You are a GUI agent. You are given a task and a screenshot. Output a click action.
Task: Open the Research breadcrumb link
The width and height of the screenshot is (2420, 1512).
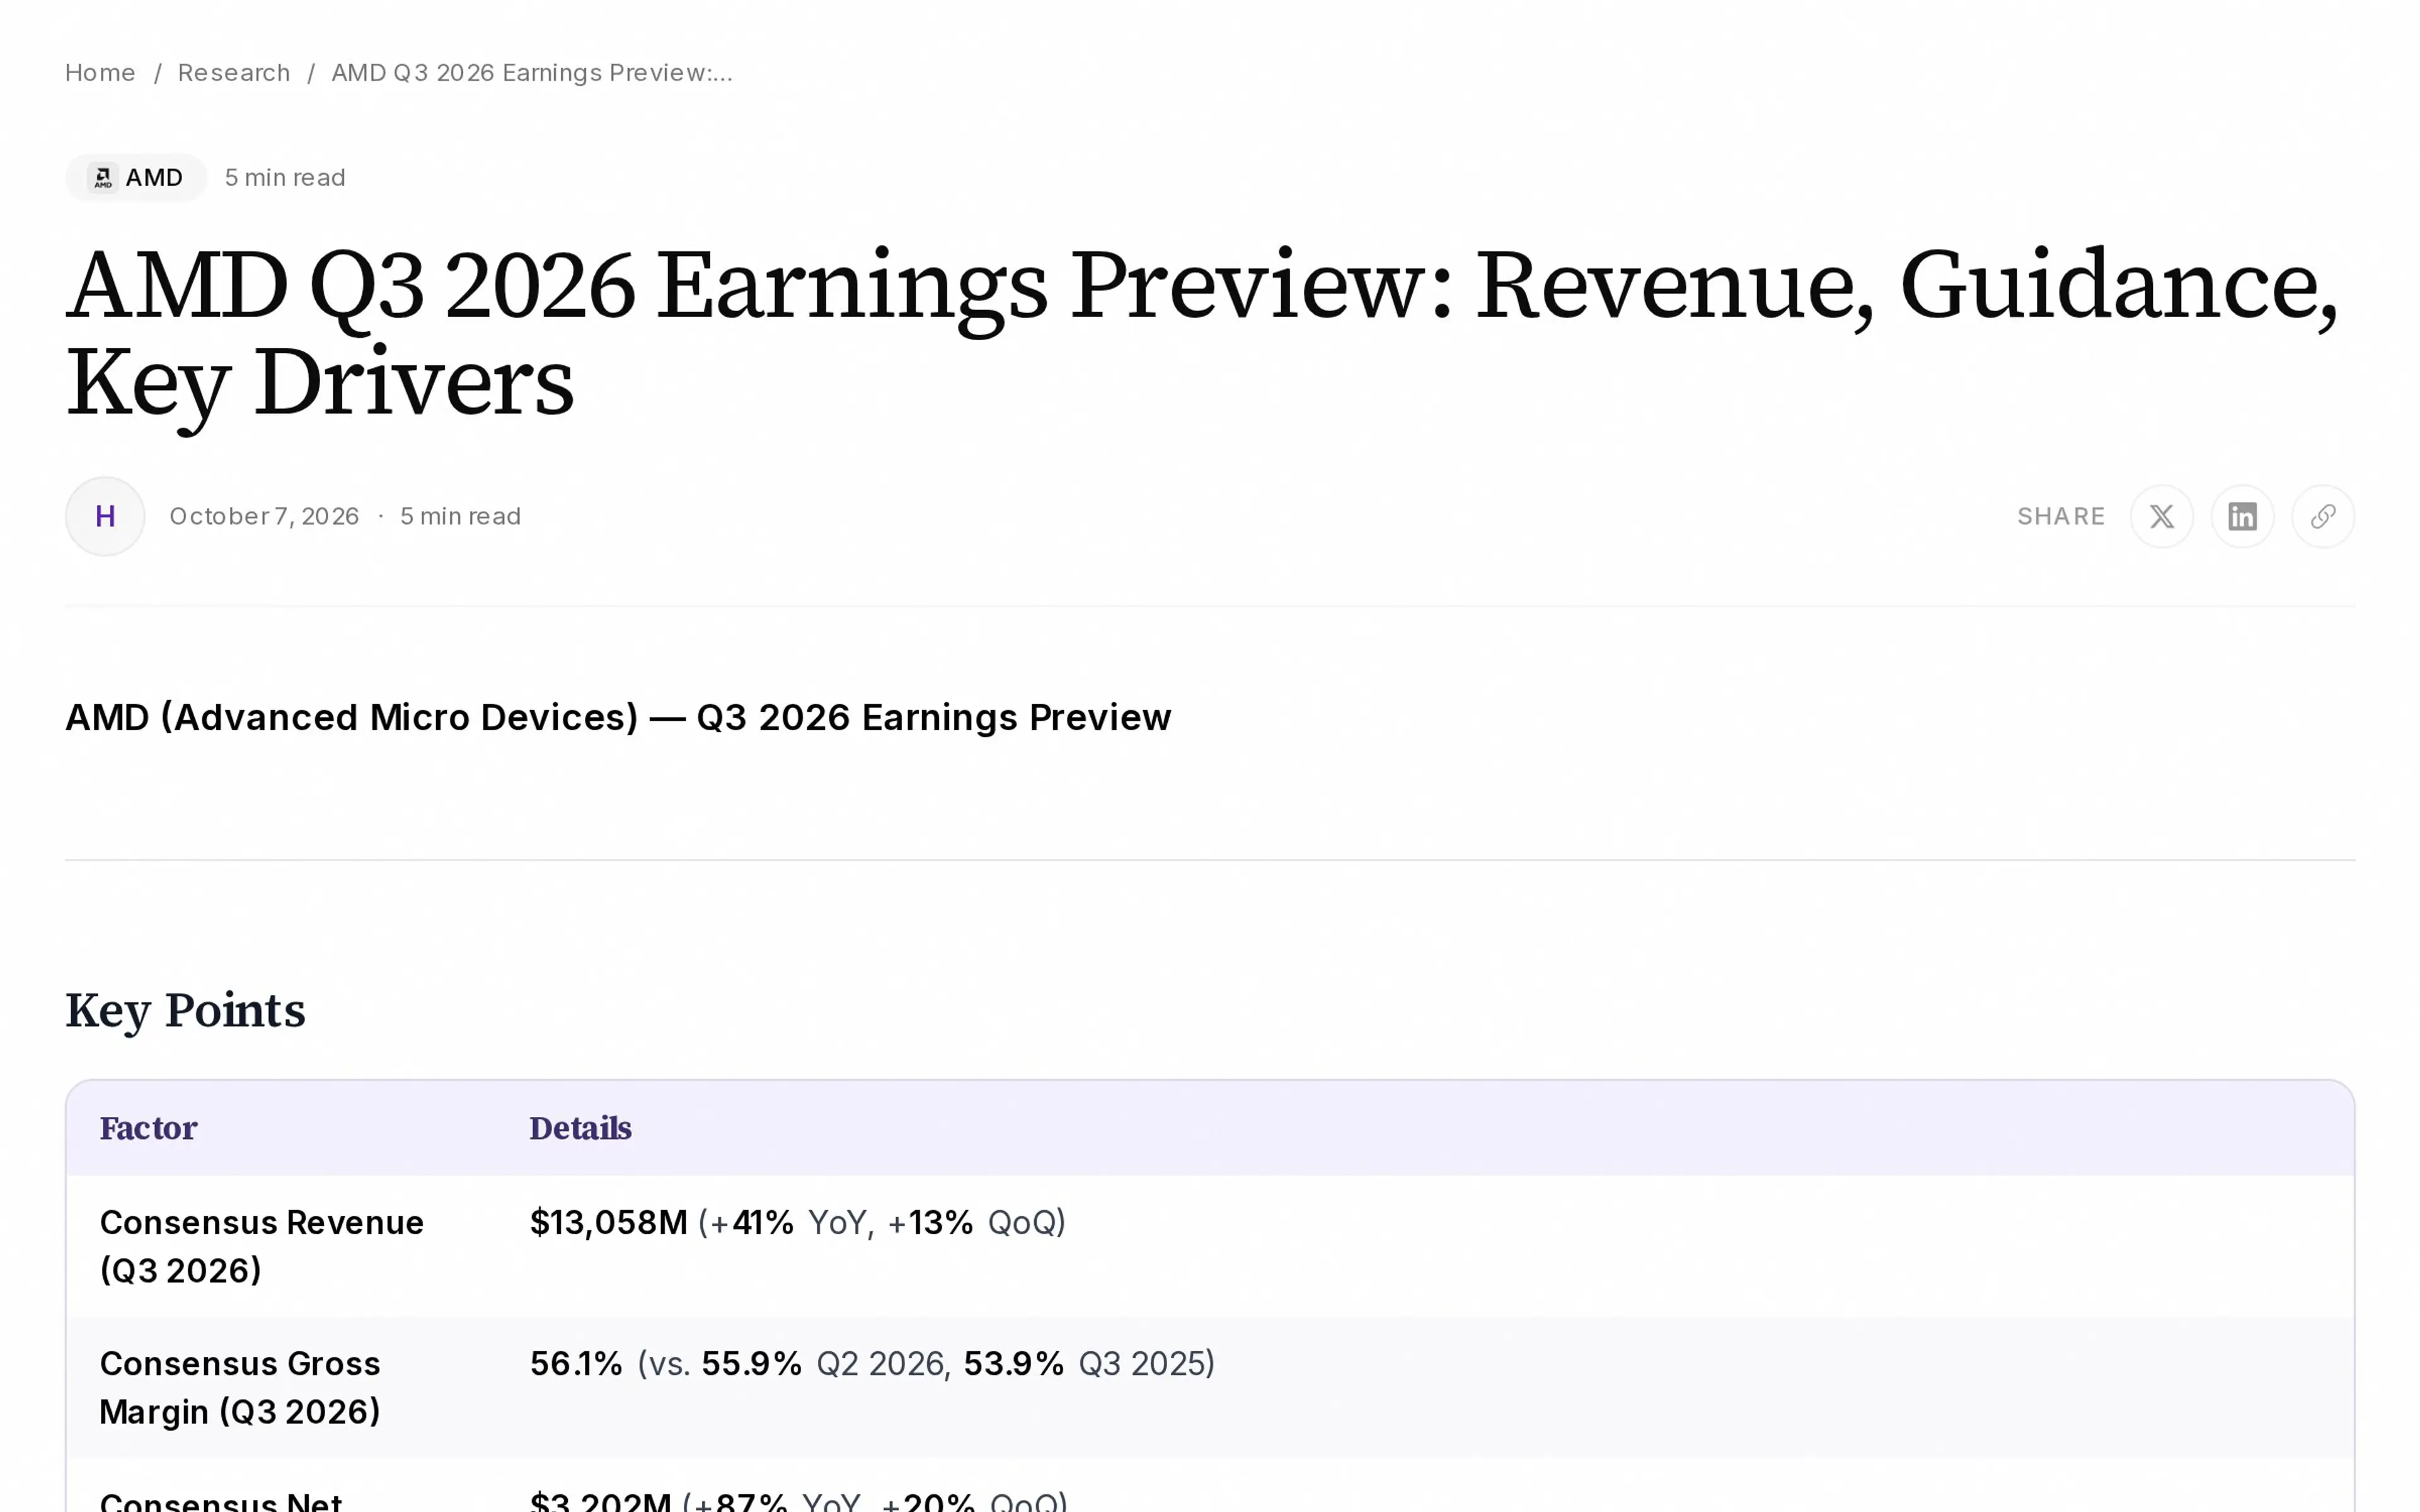(234, 73)
